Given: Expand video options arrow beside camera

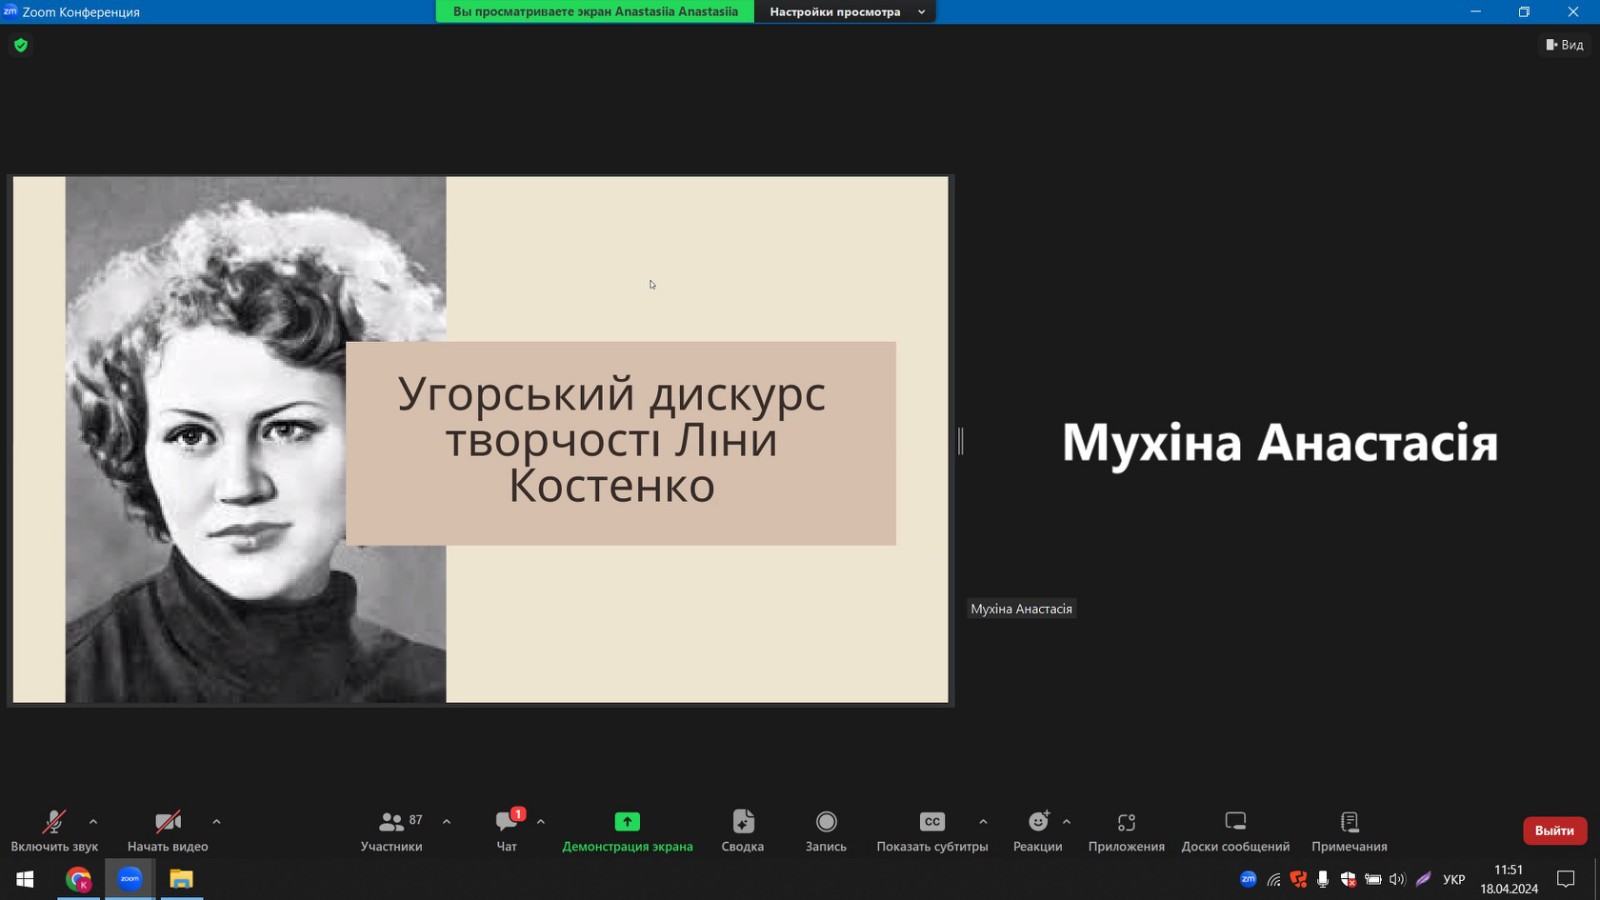Looking at the screenshot, I should tap(216, 822).
